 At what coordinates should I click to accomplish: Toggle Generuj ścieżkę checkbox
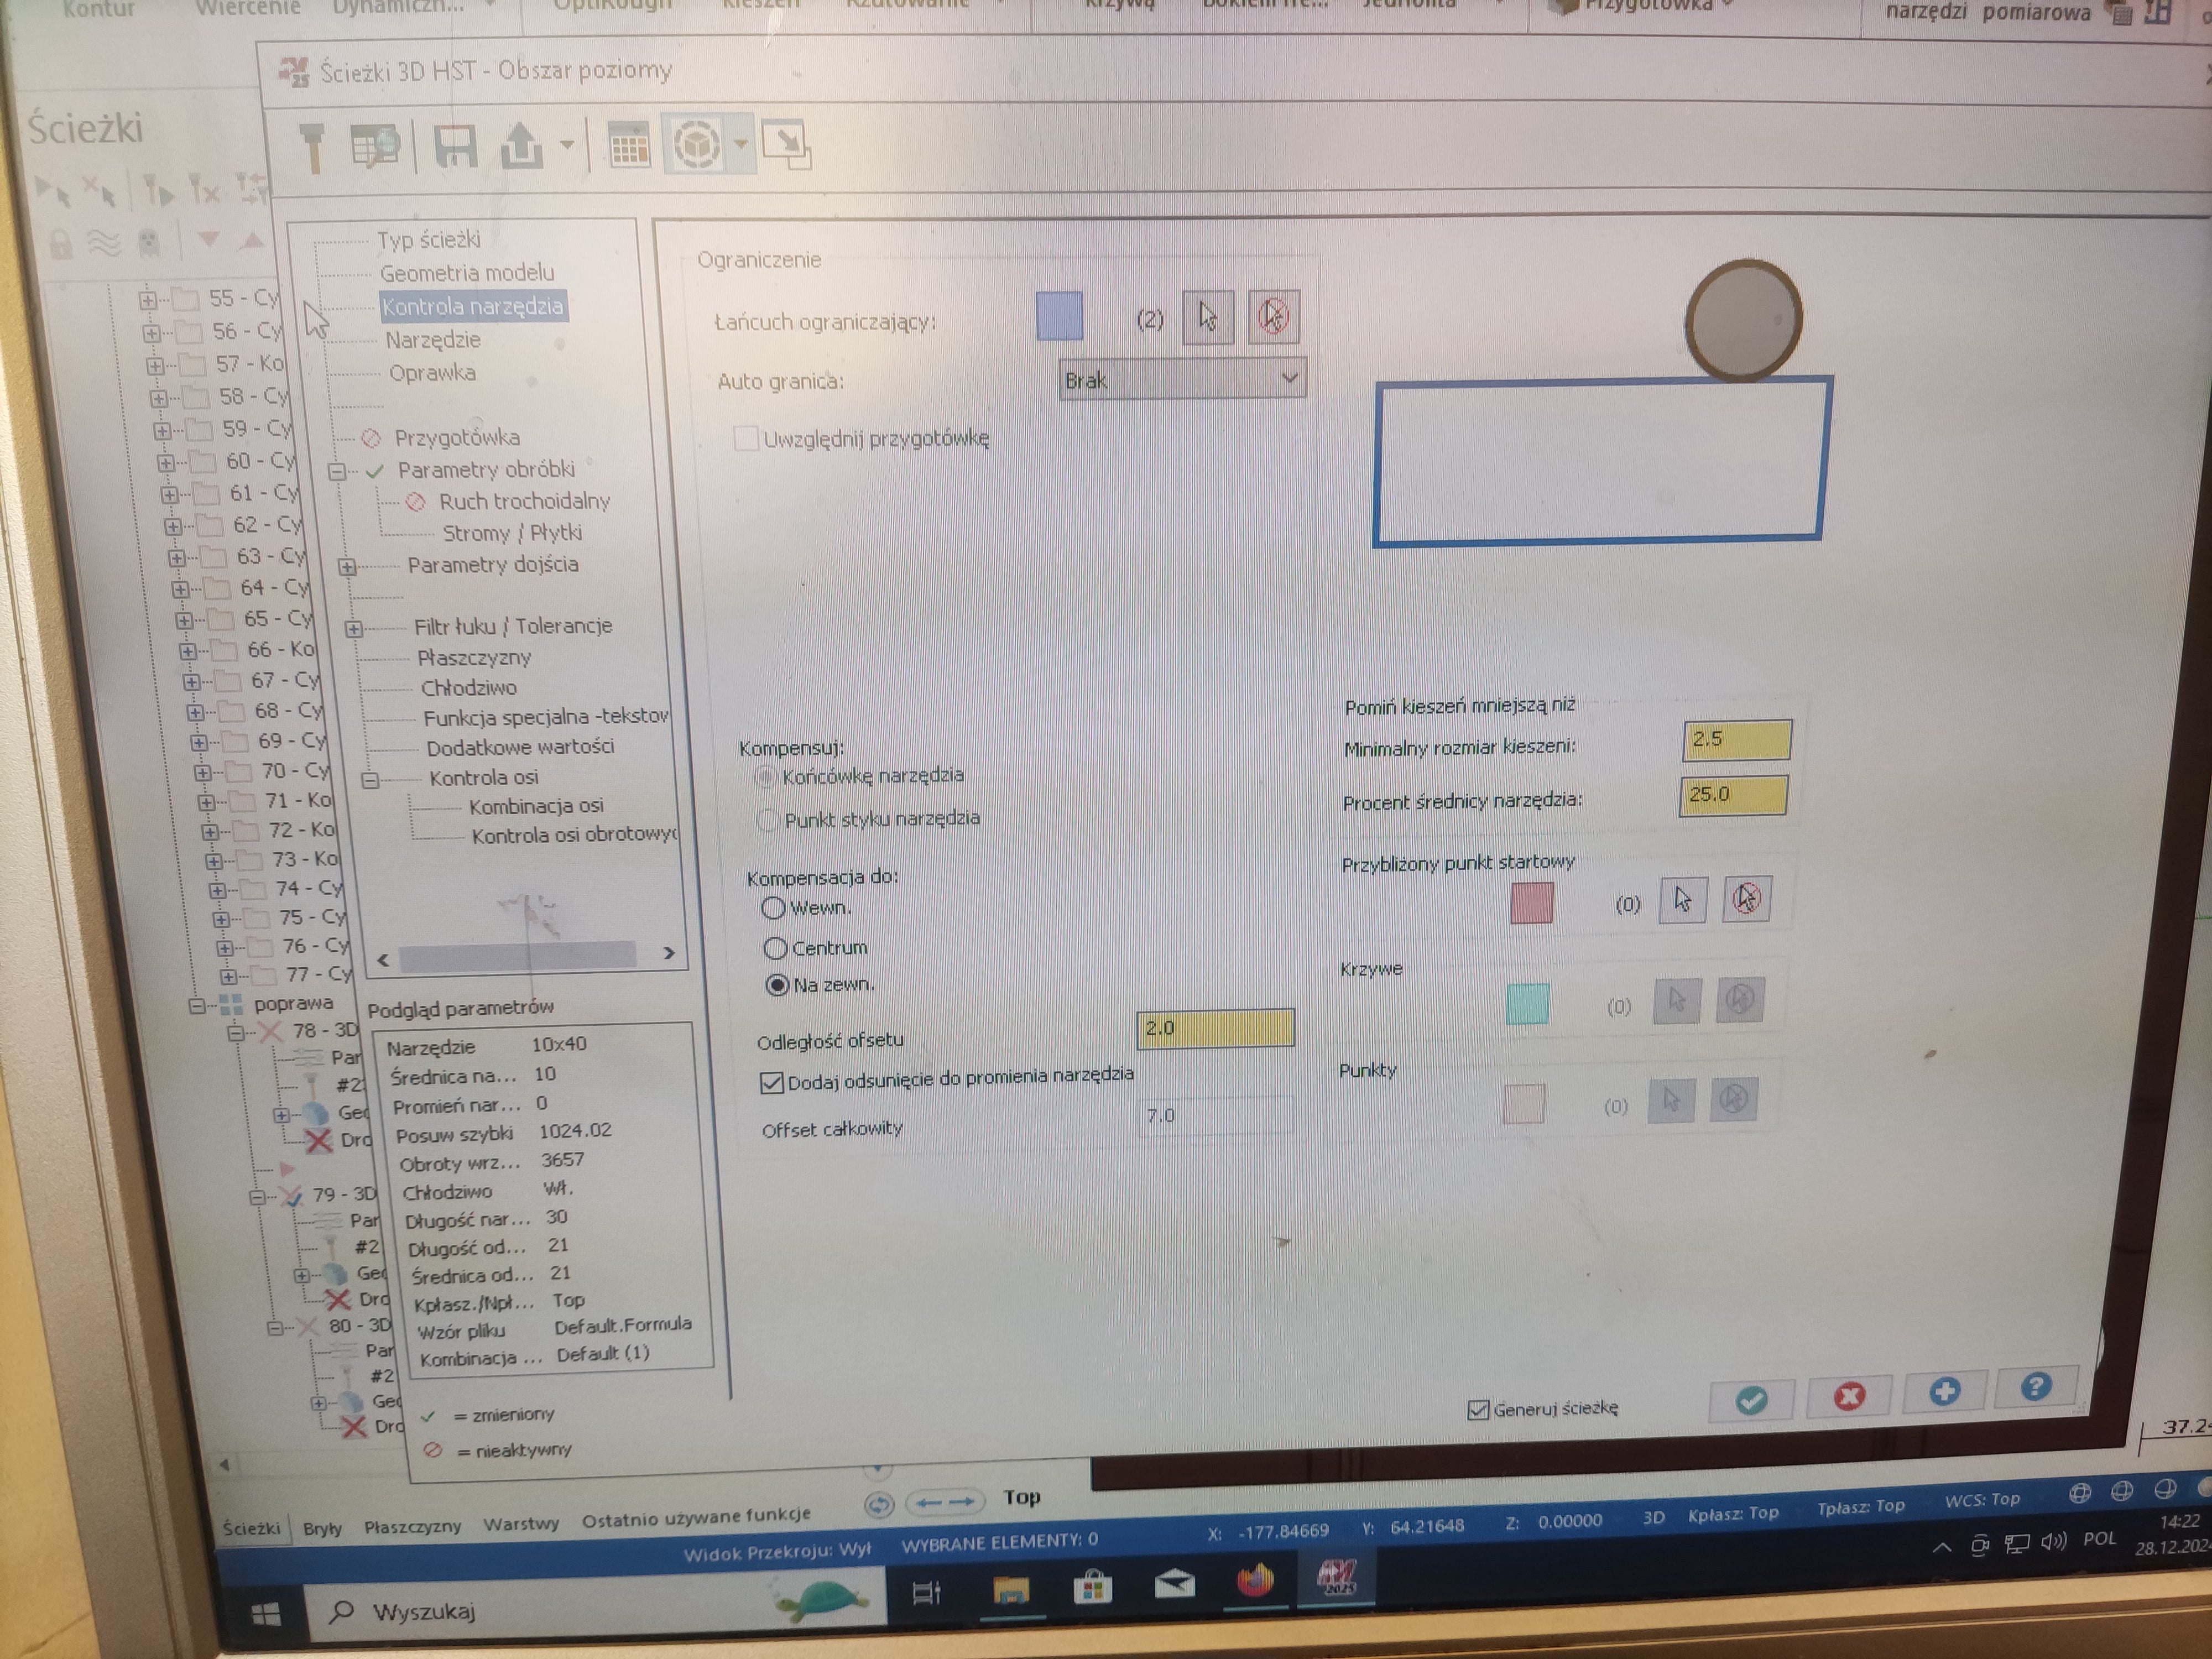(x=1478, y=1410)
